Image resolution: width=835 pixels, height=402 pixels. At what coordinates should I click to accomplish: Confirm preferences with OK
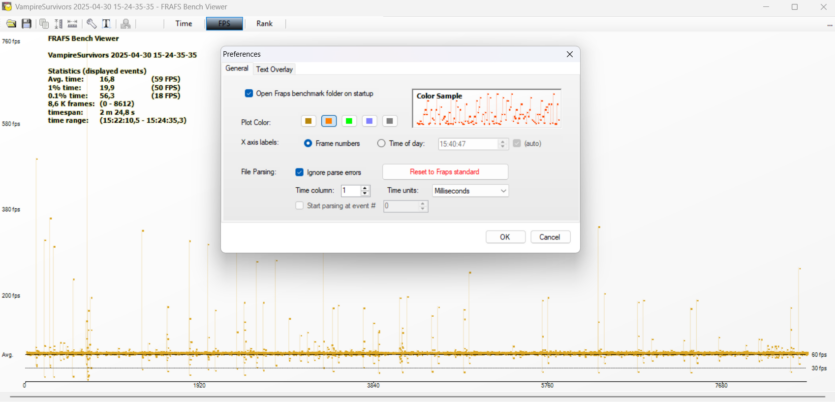tap(505, 237)
